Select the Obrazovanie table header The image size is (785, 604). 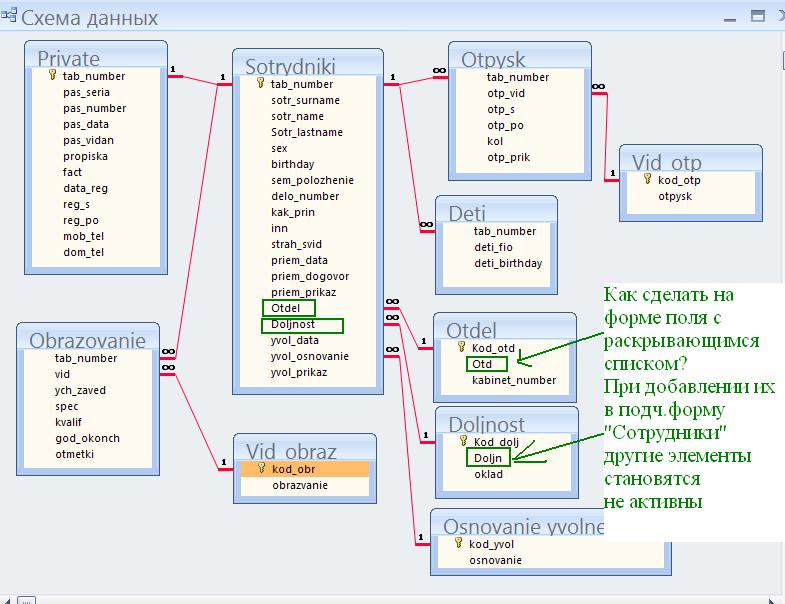click(88, 337)
